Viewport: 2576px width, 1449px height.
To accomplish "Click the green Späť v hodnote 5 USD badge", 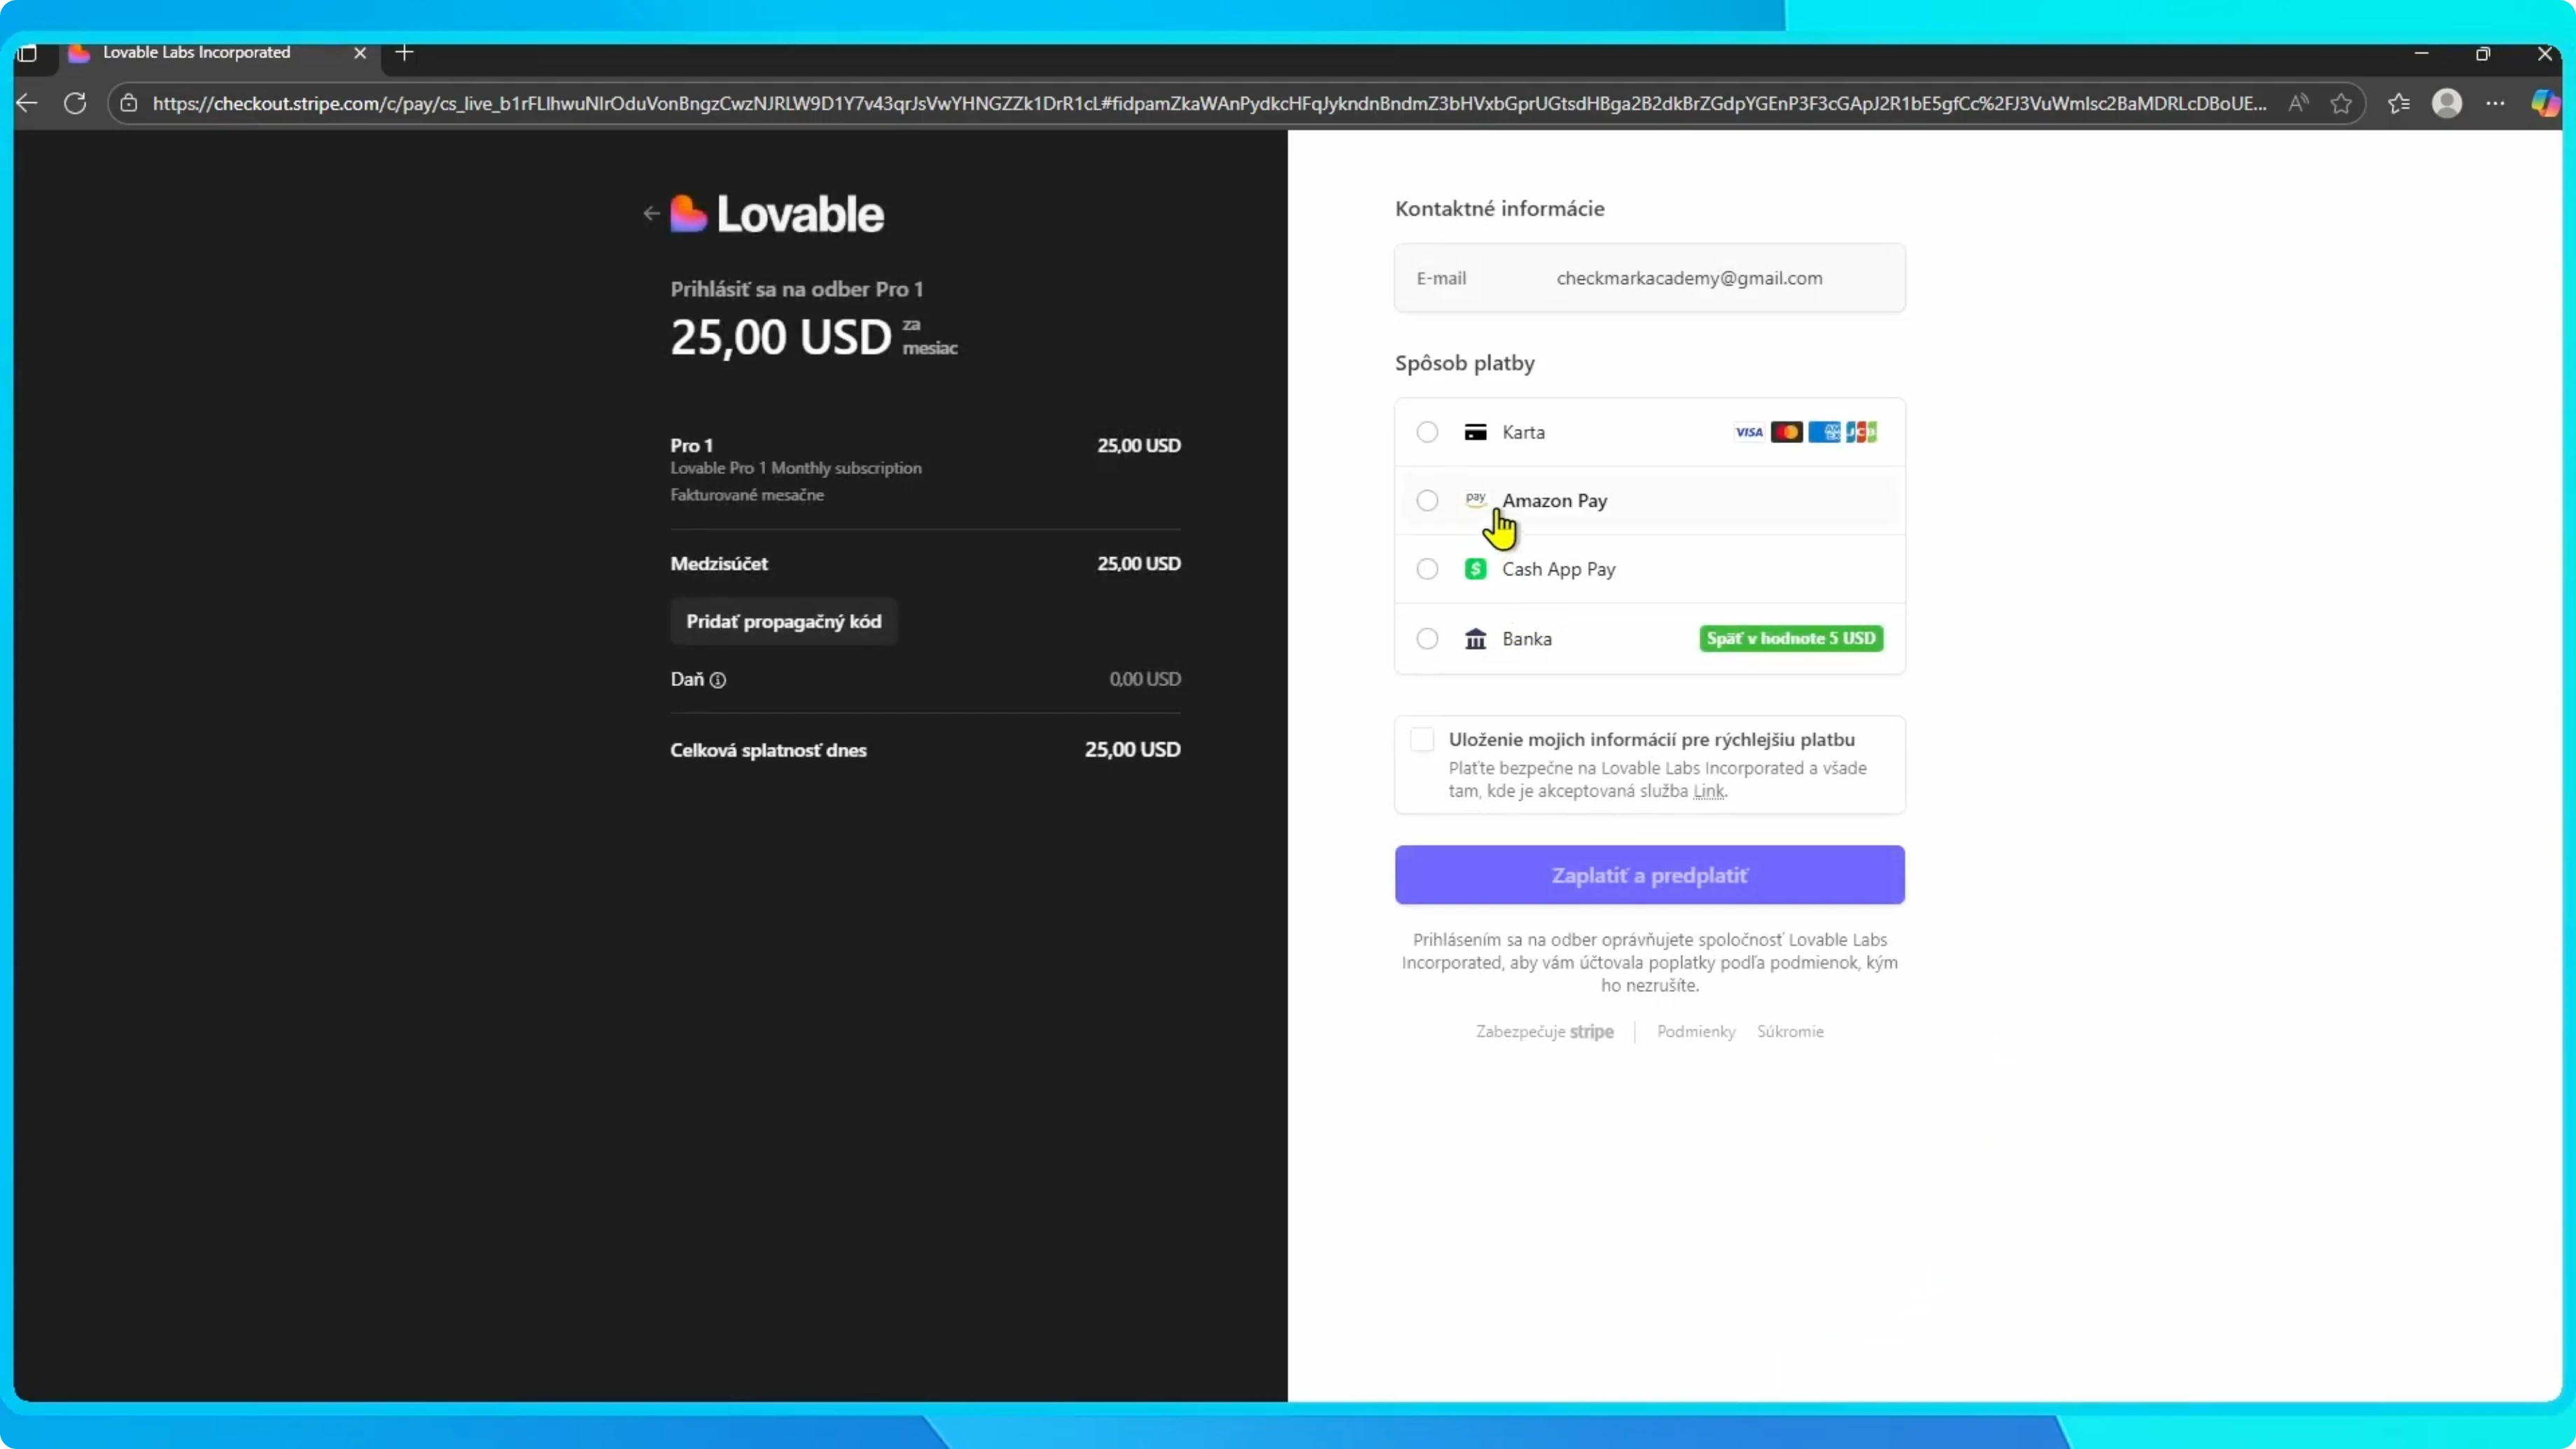I will tap(1791, 638).
